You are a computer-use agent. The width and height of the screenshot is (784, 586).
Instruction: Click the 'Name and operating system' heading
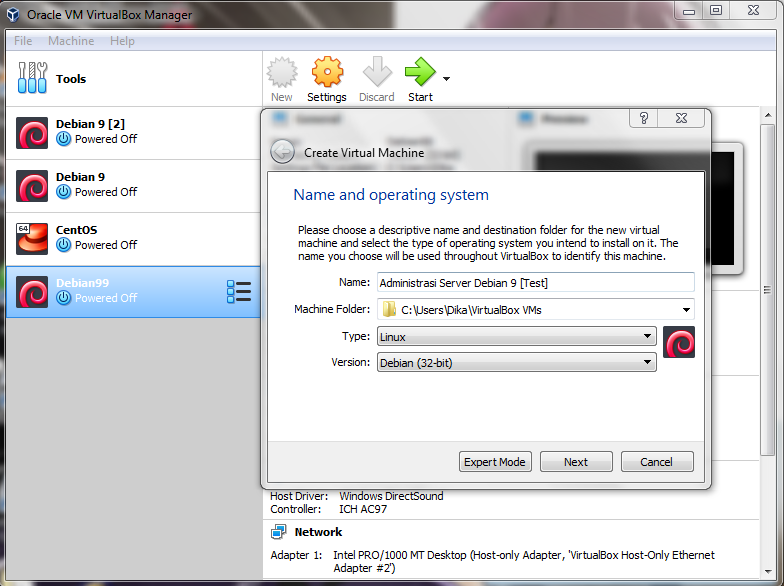[x=391, y=194]
